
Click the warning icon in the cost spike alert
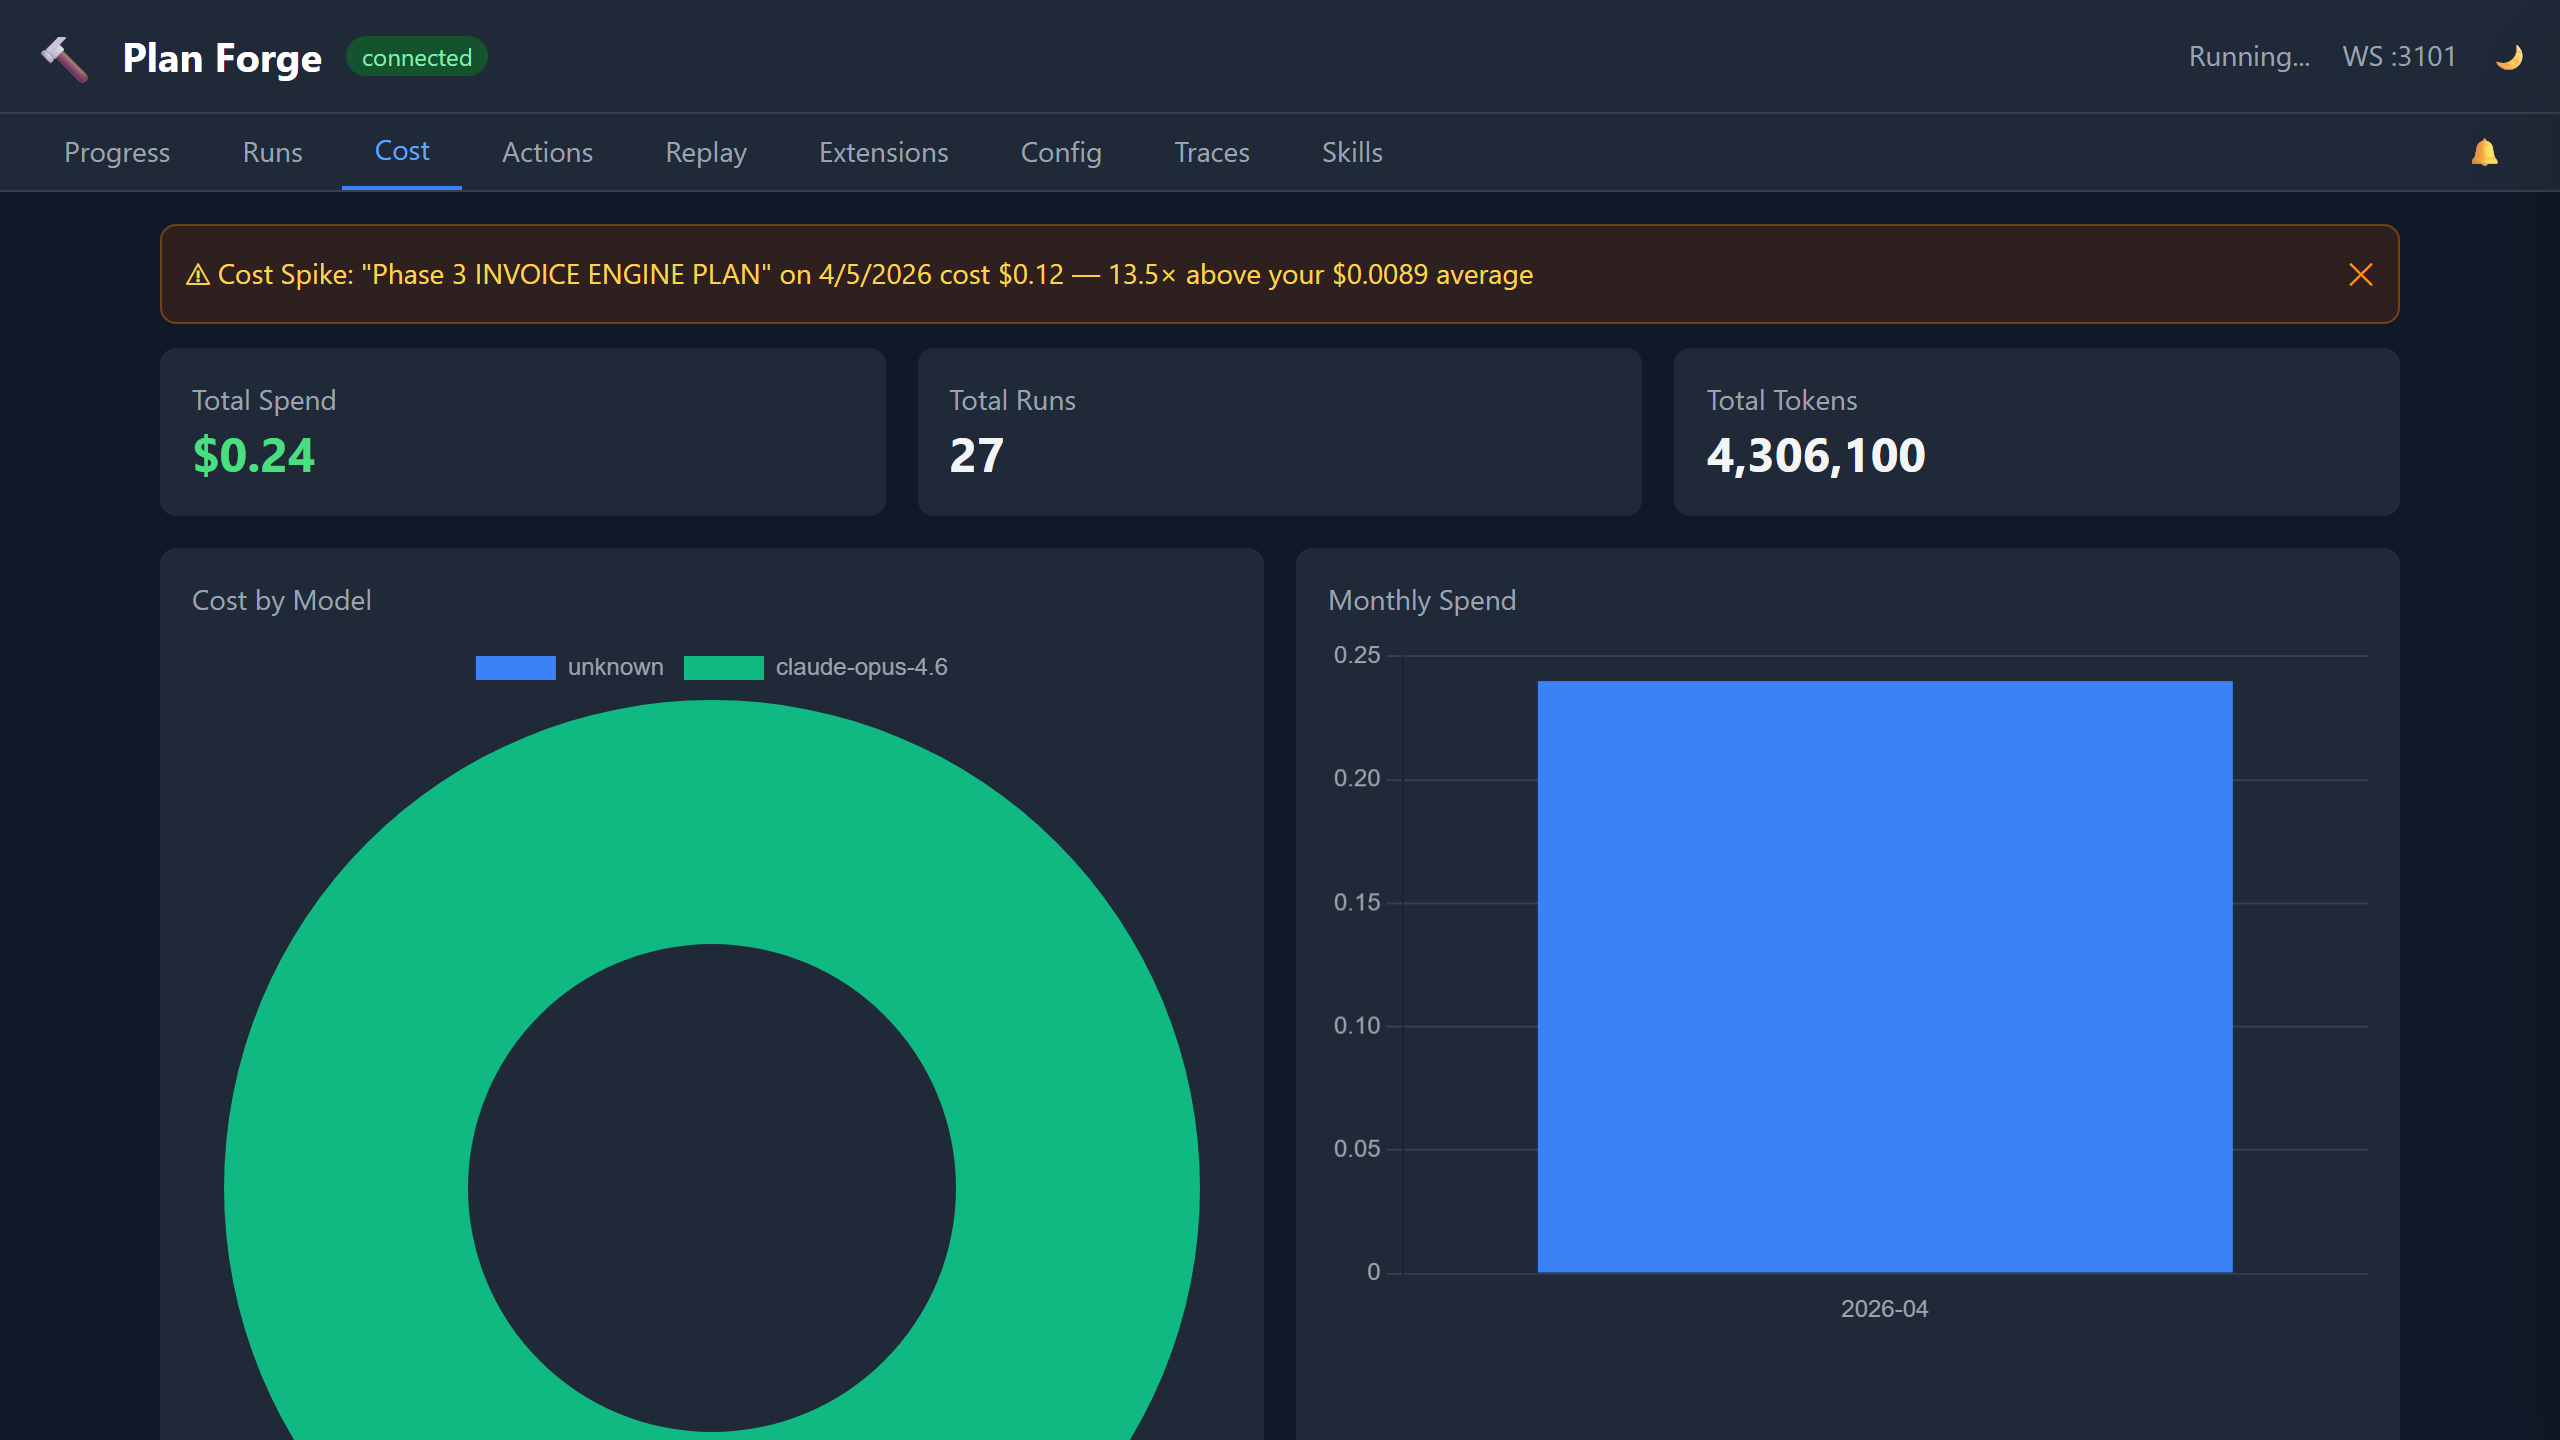(199, 274)
